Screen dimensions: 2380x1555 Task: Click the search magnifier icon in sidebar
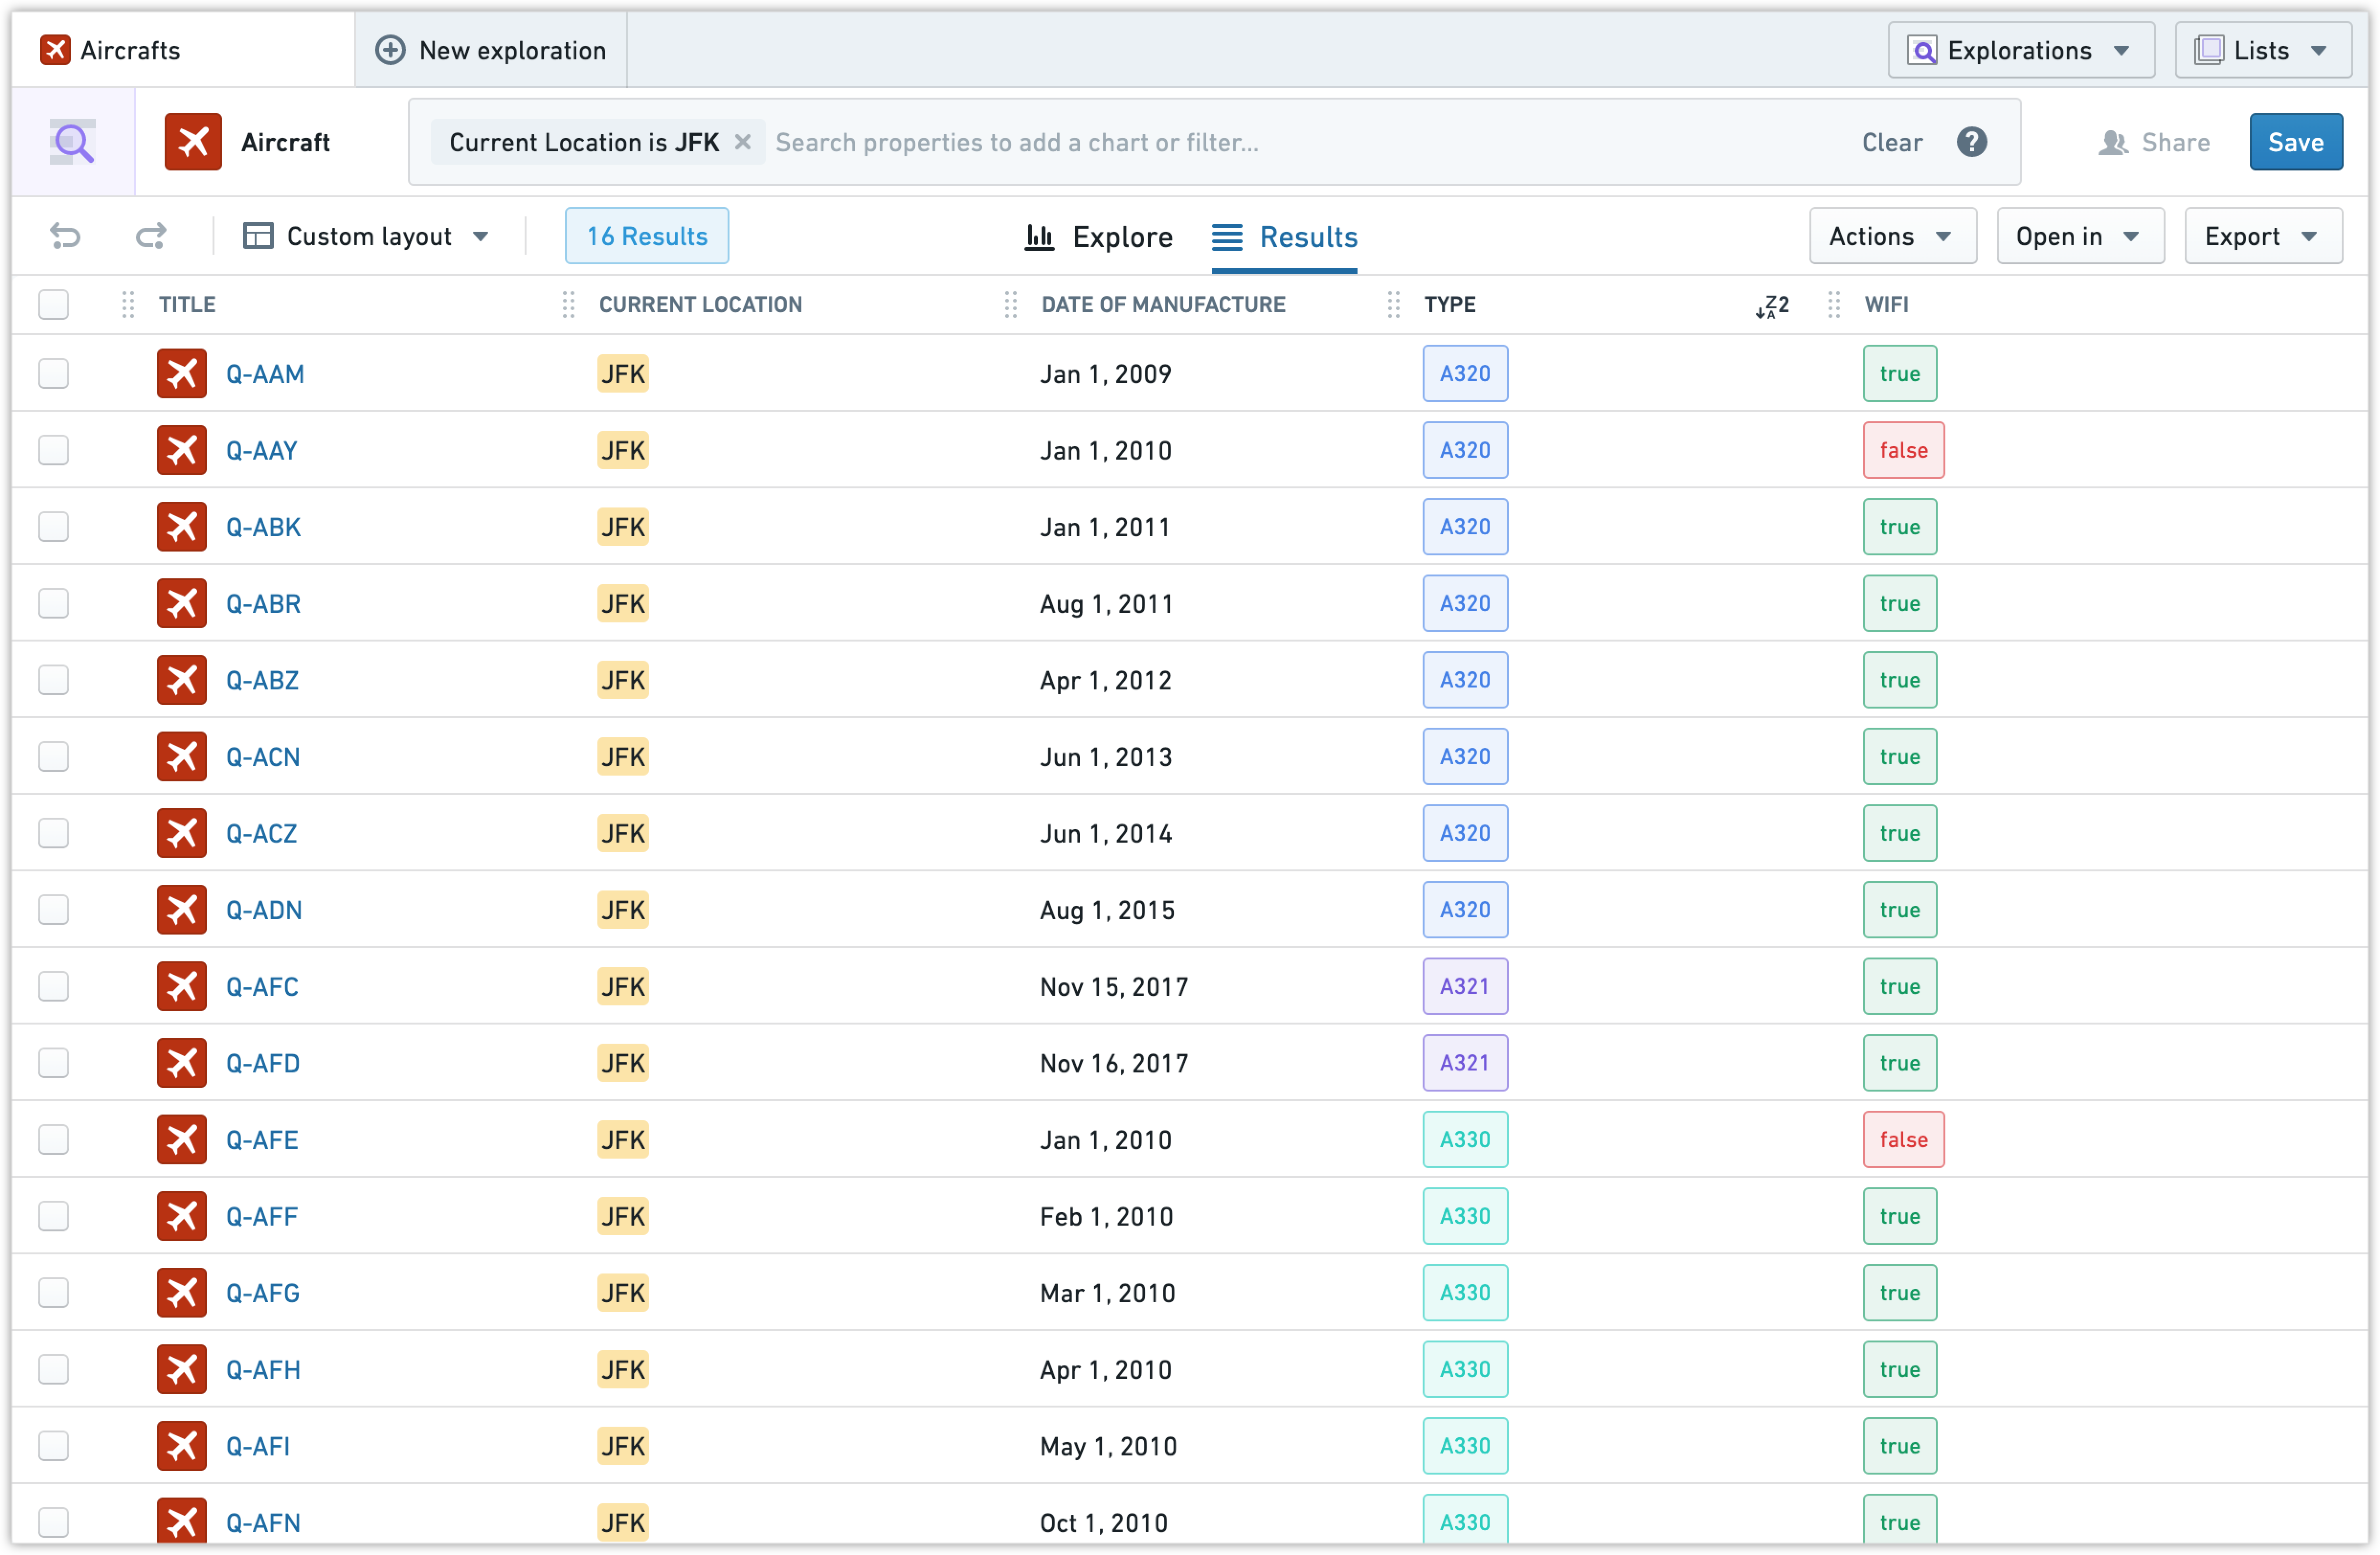click(73, 142)
